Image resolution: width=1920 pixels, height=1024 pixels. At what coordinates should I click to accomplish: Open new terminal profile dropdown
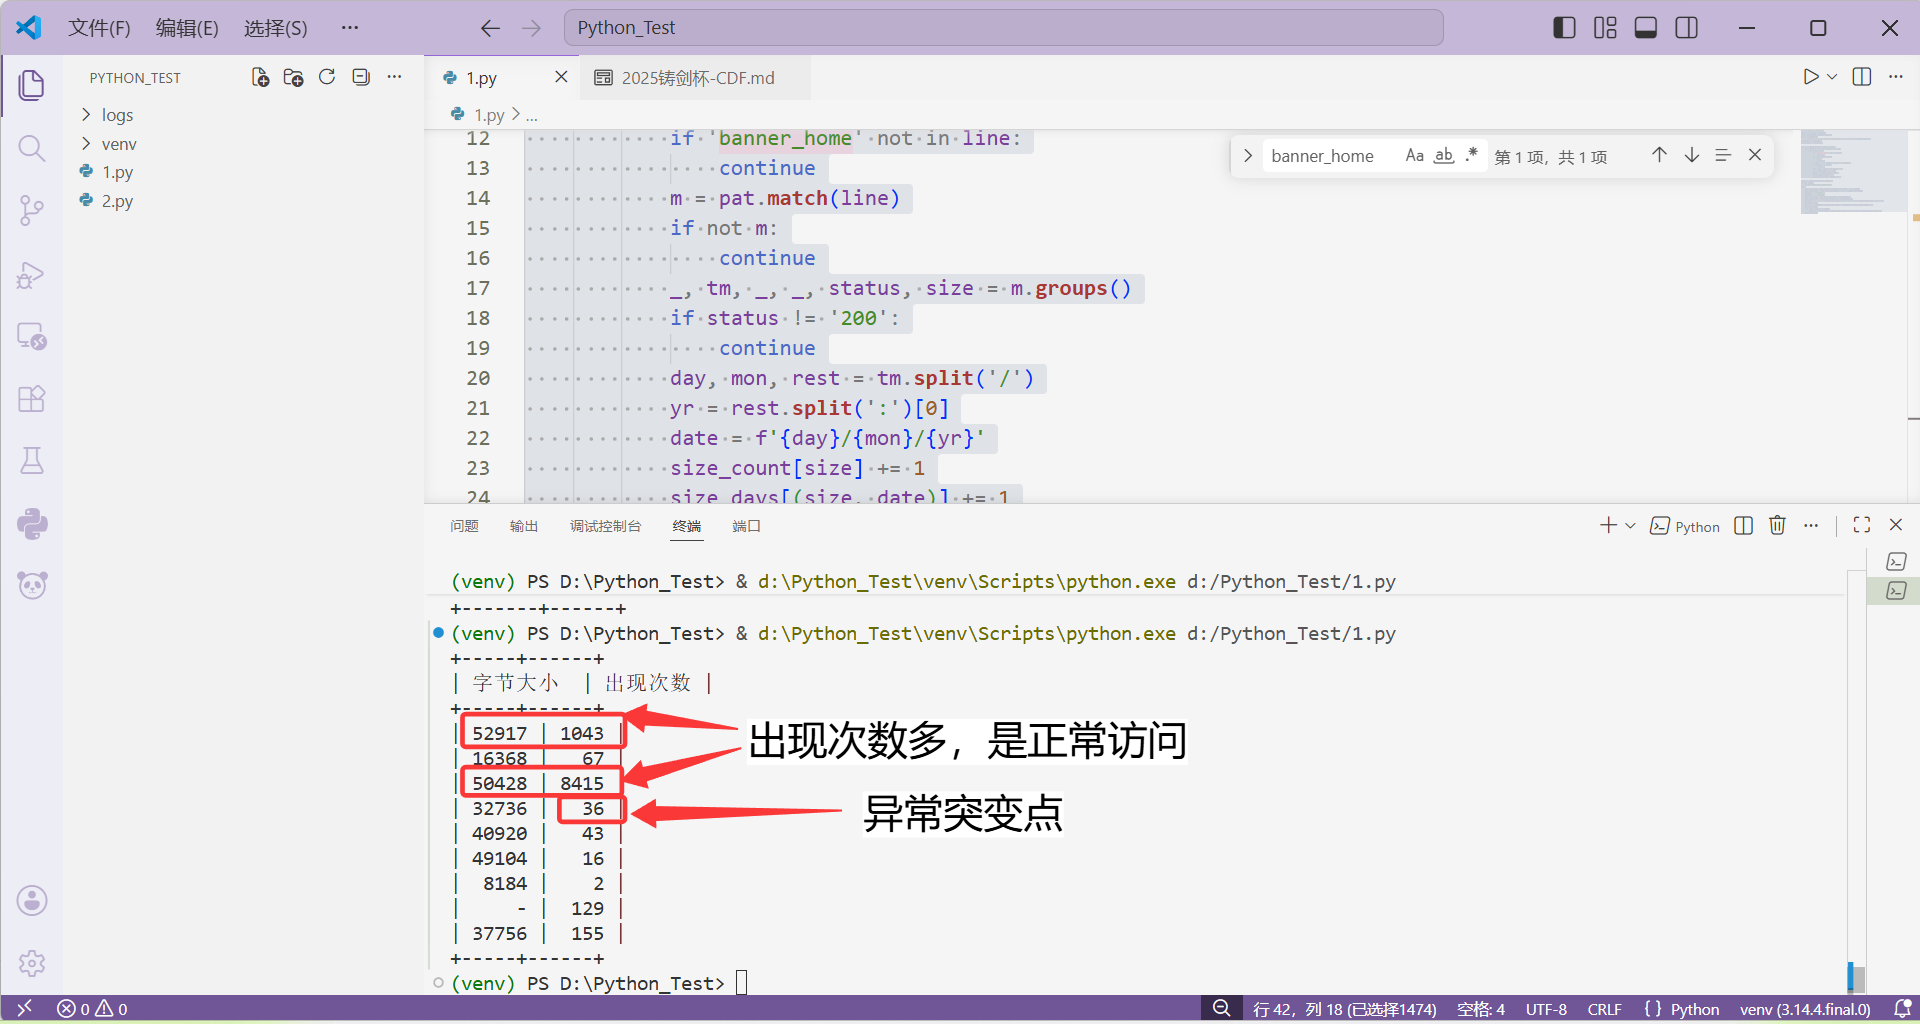[x=1630, y=526]
